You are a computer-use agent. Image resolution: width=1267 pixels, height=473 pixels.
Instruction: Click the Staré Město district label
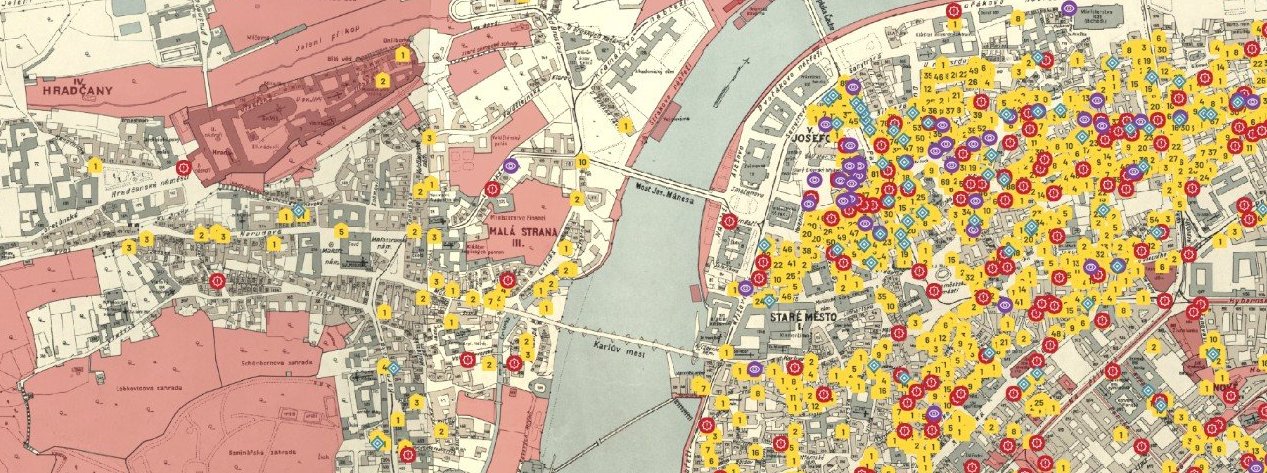point(801,318)
